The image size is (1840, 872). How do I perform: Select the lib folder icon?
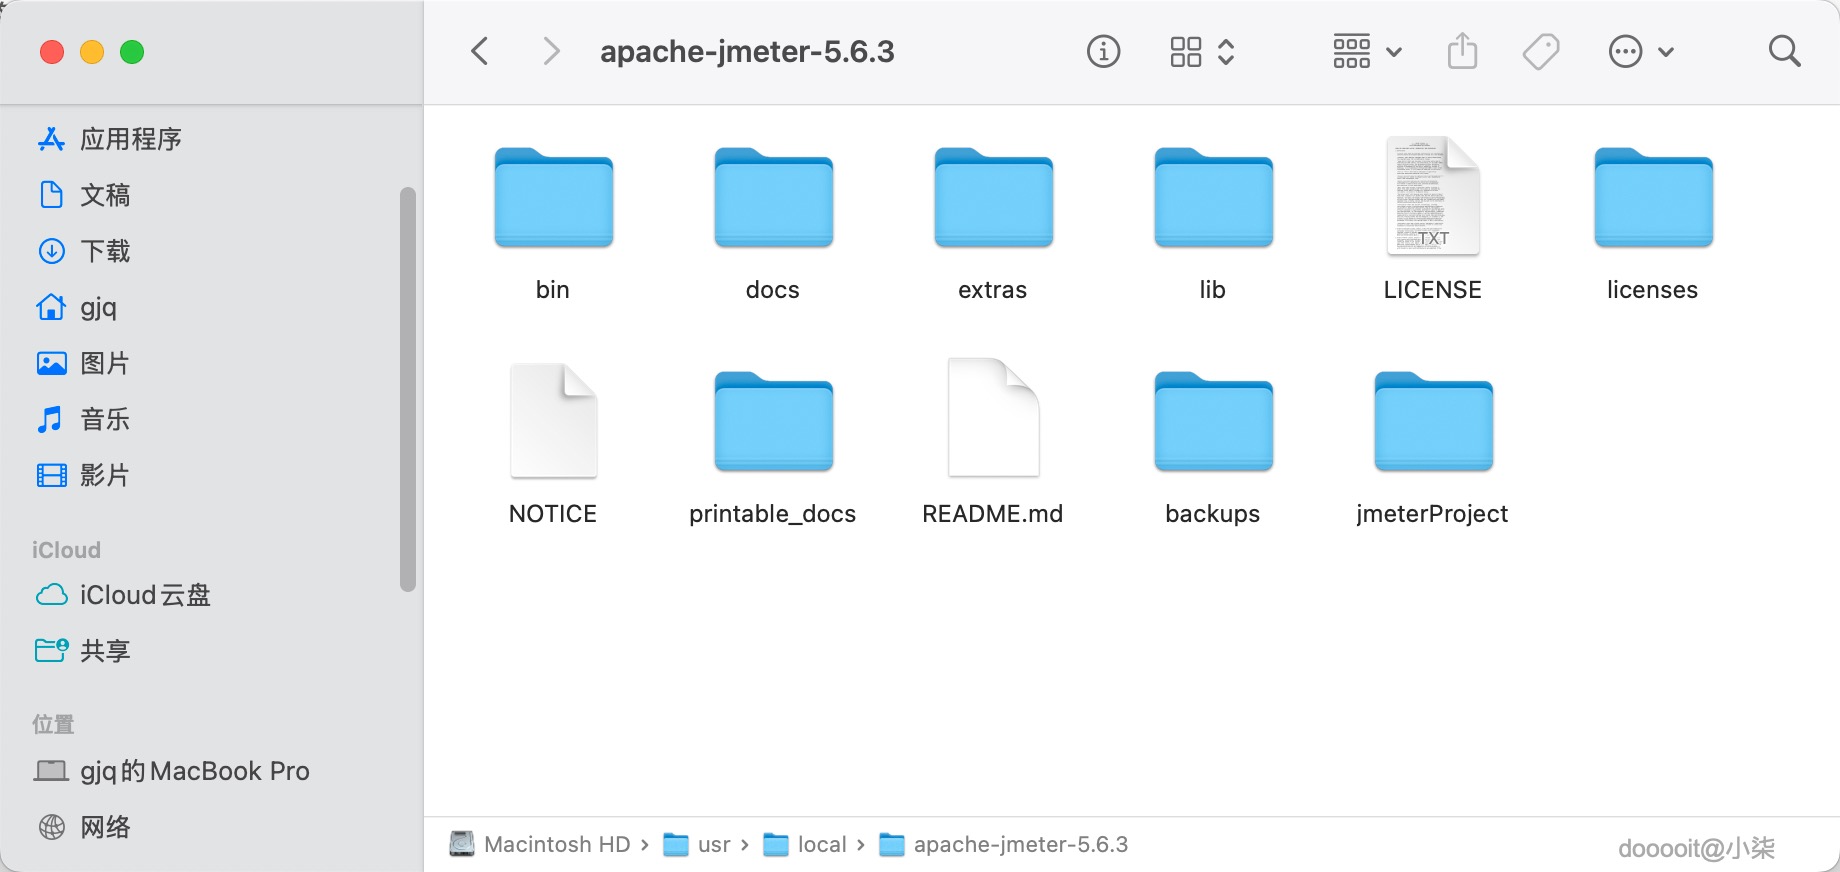coord(1213,197)
